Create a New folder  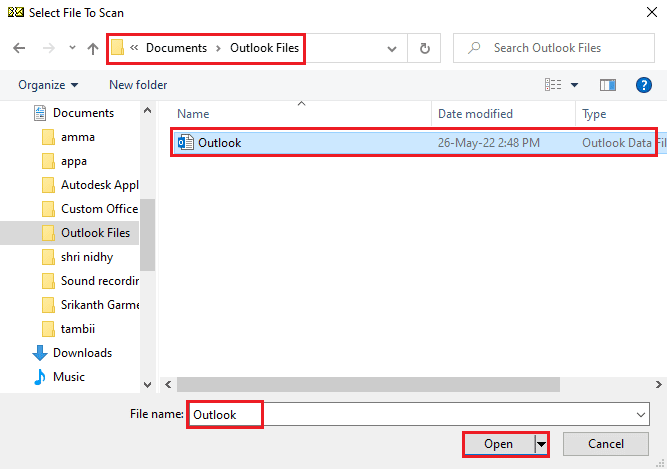coord(138,85)
